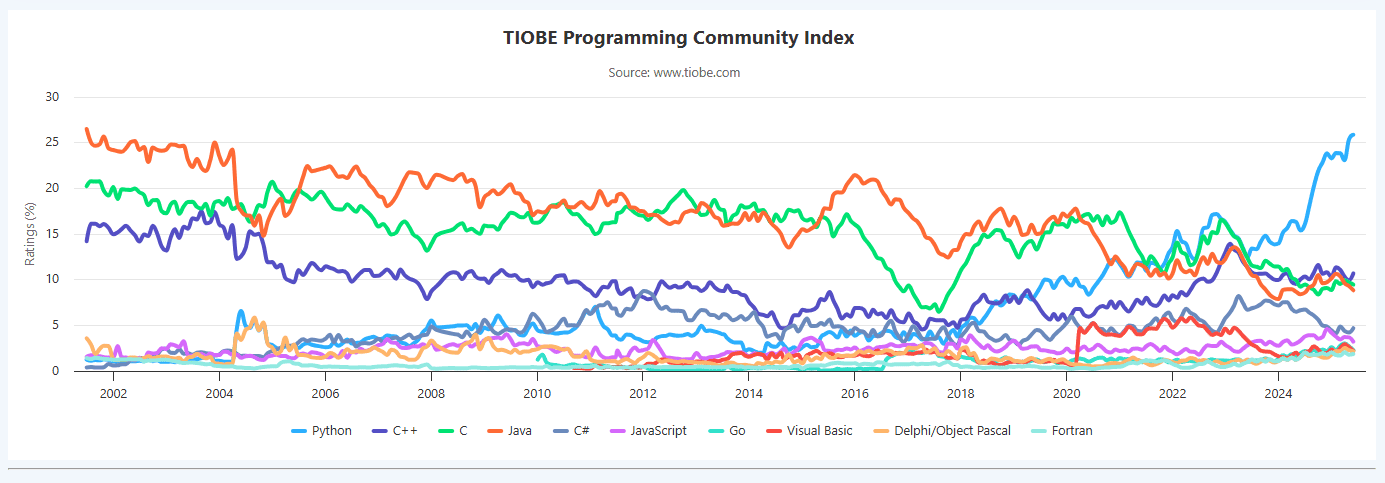Click the 30 y-axis value

[x=53, y=97]
